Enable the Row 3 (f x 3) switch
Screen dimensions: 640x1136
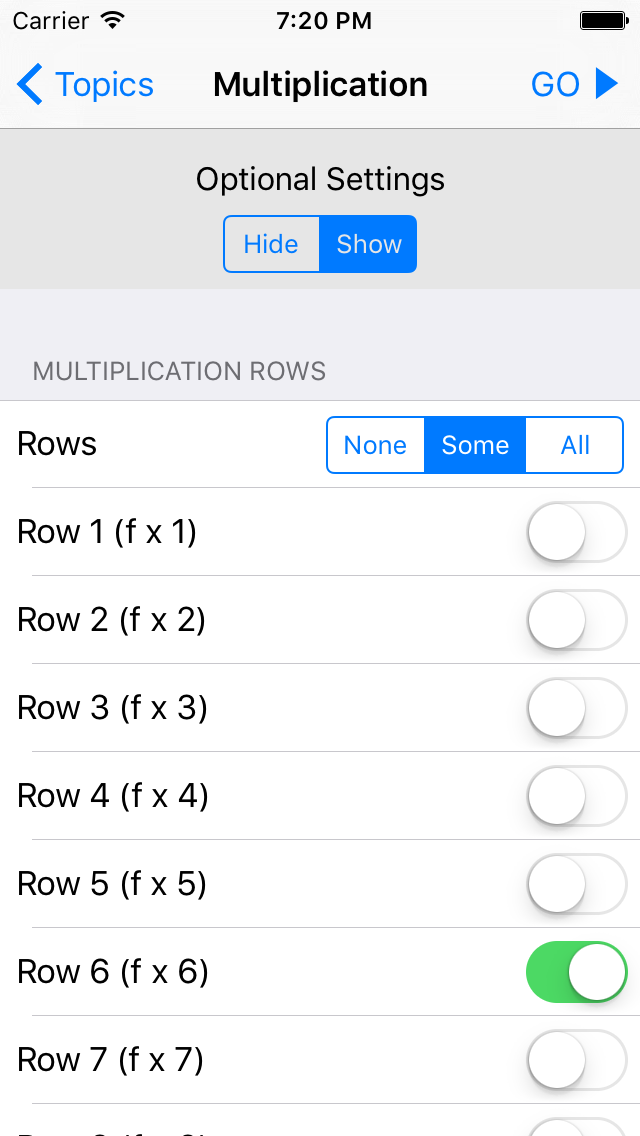pos(577,708)
